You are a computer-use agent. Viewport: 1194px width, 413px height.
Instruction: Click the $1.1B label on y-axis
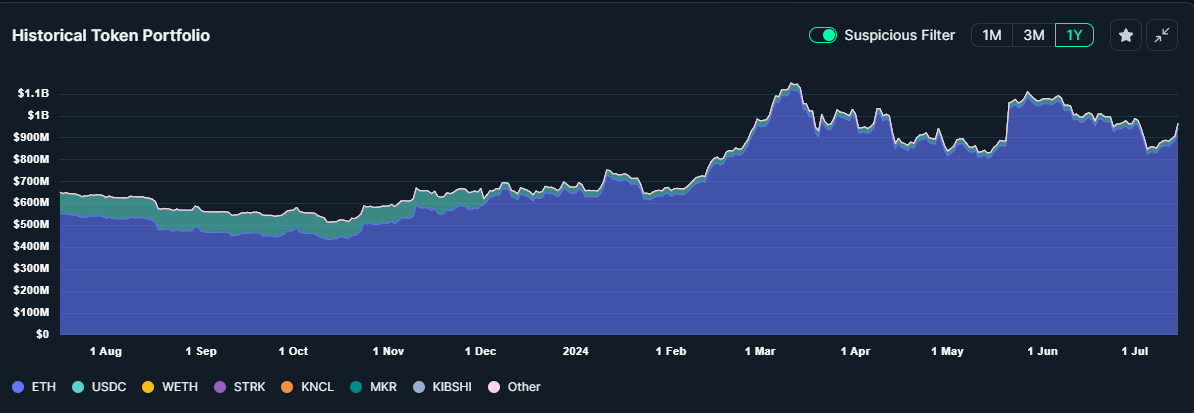tap(33, 93)
